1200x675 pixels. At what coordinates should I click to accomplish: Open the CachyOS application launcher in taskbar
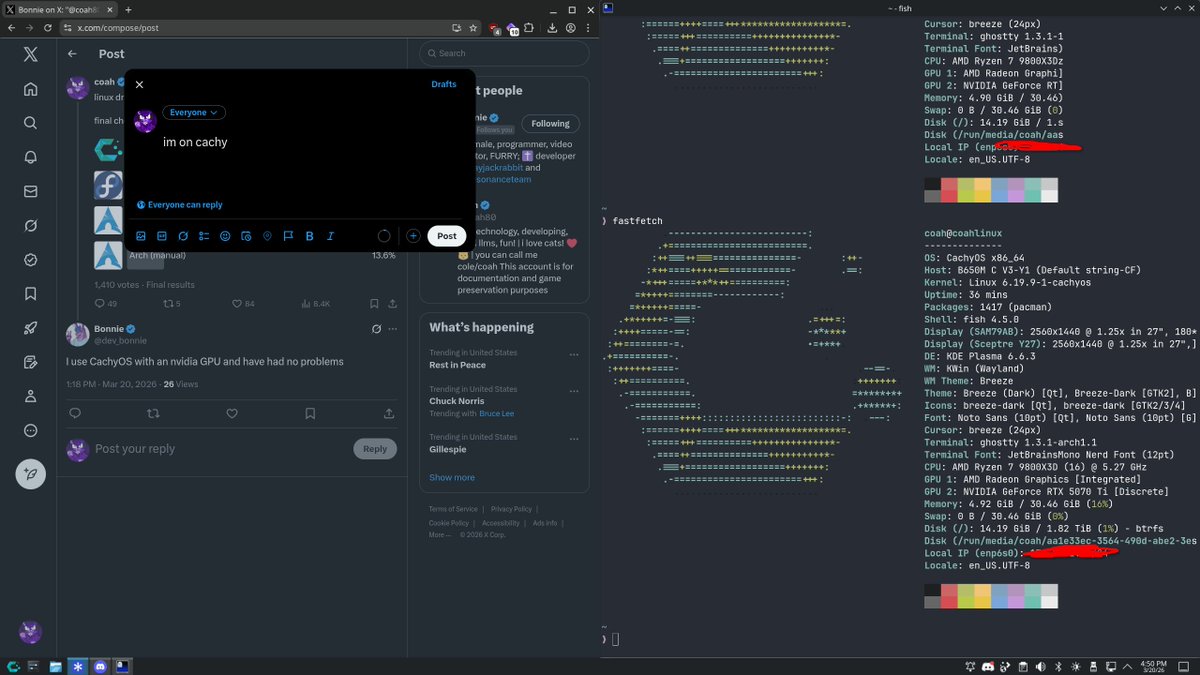tap(12, 666)
